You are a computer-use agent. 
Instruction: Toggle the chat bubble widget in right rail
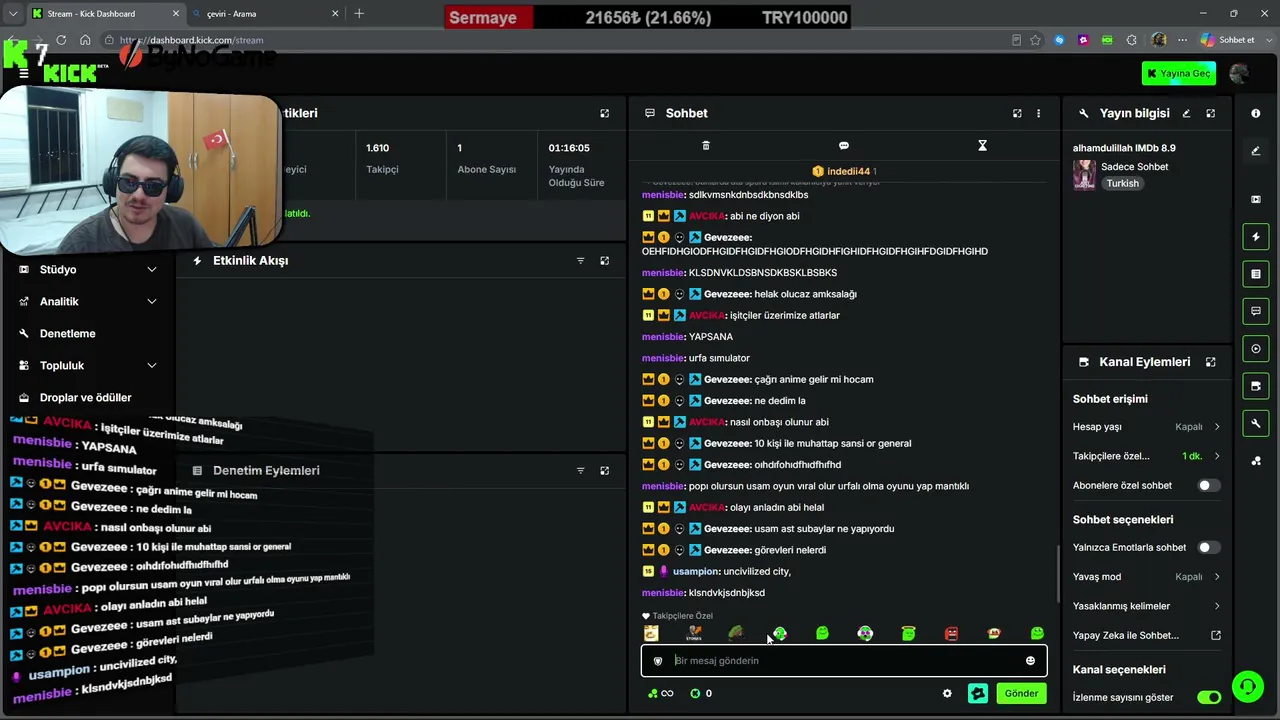1256,311
